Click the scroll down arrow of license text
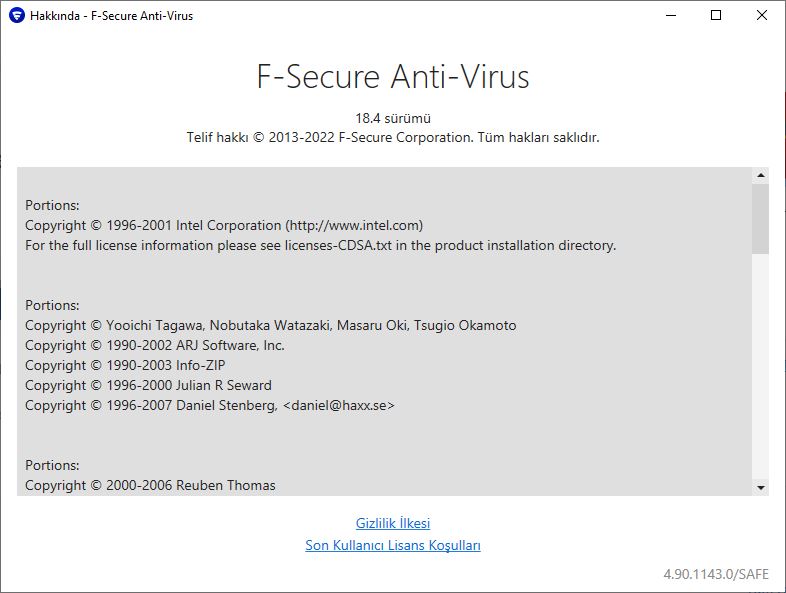This screenshot has height=593, width=786. click(x=760, y=487)
